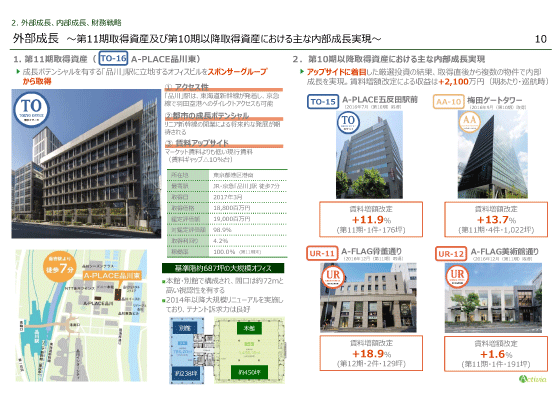Click the AA-10 badge beside 梅田ゲートタワー
560x396 pixels.
click(449, 102)
